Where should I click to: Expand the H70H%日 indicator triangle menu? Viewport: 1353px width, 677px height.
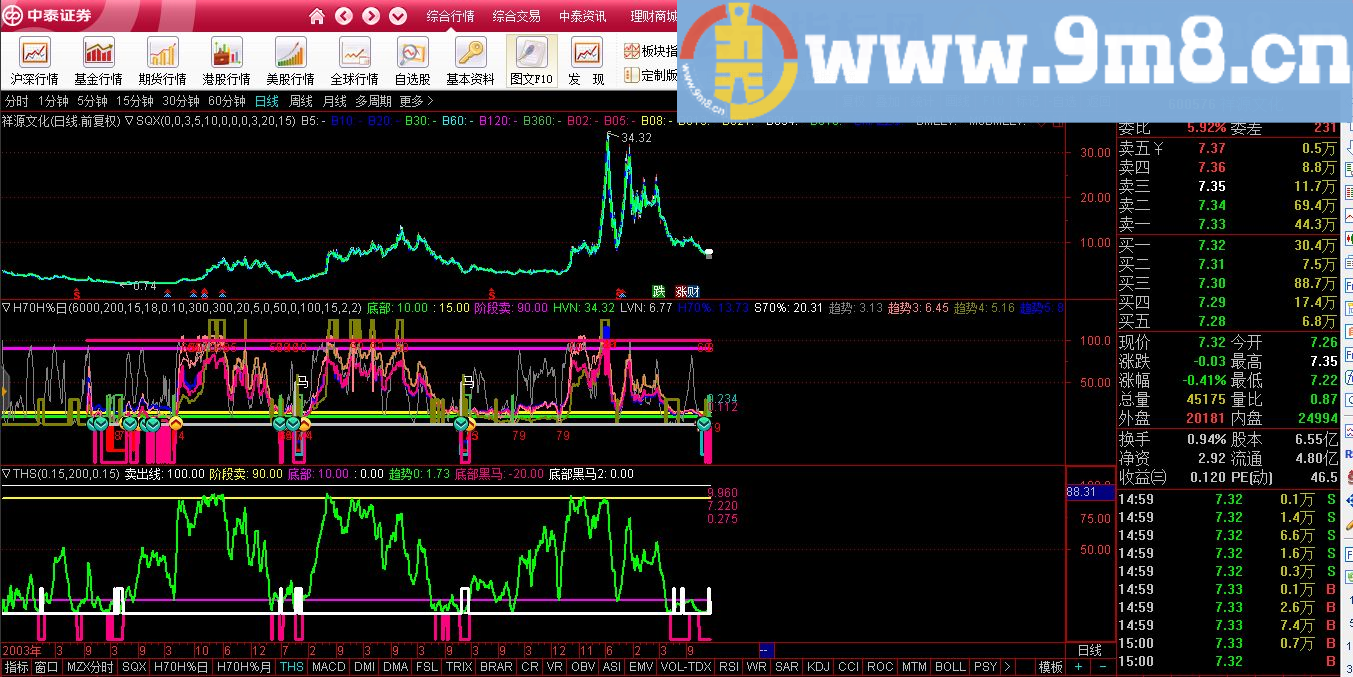pyautogui.click(x=7, y=307)
